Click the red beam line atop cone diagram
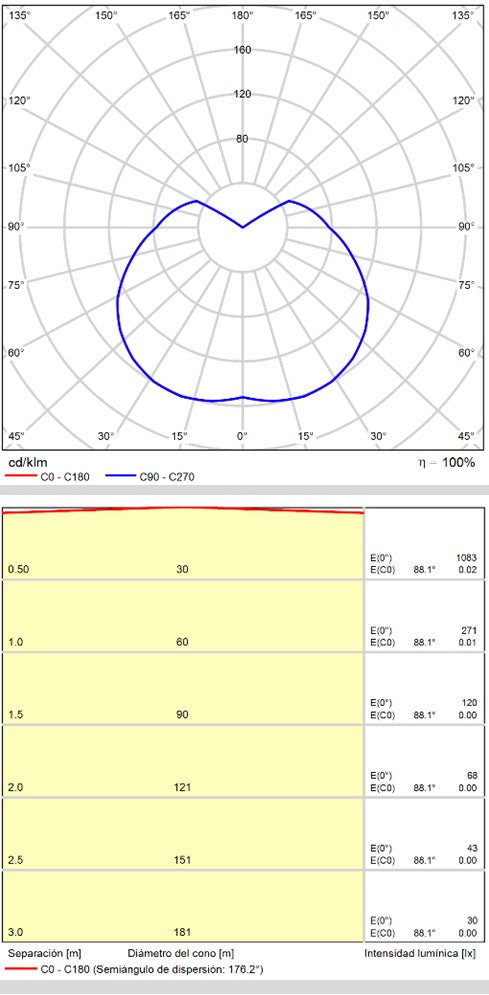Viewport: 489px width, 995px height. [183, 510]
